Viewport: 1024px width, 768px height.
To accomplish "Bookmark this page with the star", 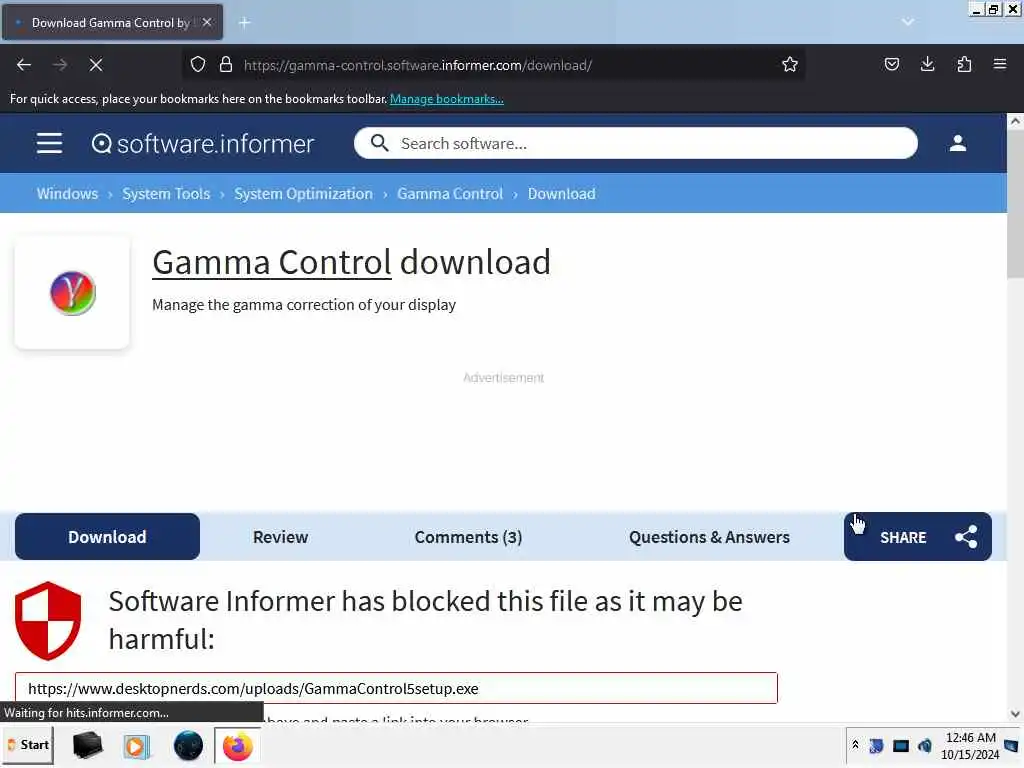I will (x=790, y=65).
